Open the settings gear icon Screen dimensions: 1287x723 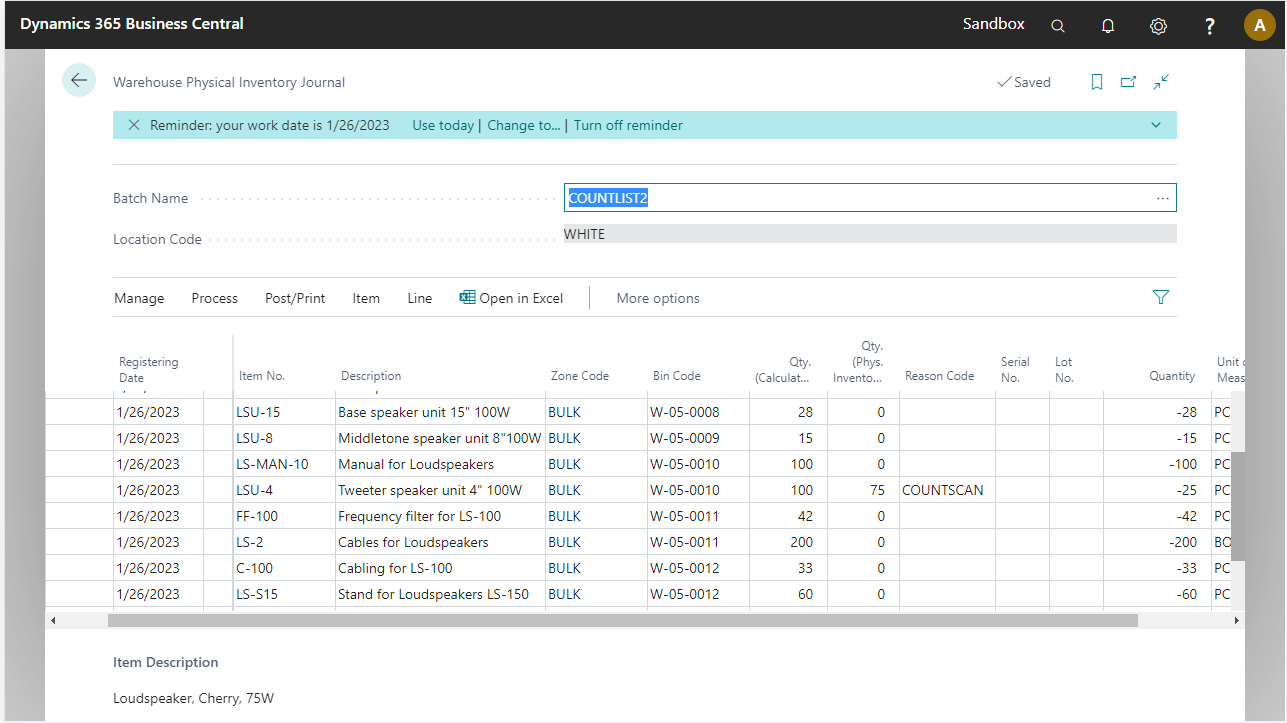(1158, 25)
